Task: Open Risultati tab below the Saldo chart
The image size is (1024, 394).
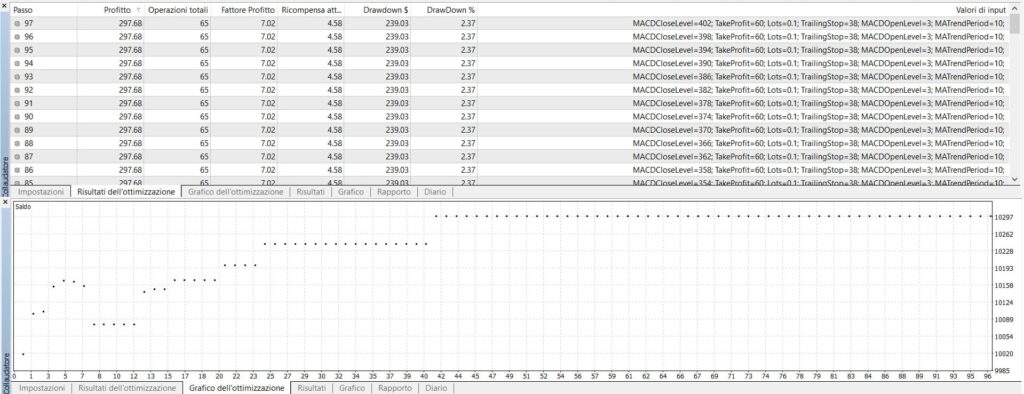Action: [x=311, y=387]
